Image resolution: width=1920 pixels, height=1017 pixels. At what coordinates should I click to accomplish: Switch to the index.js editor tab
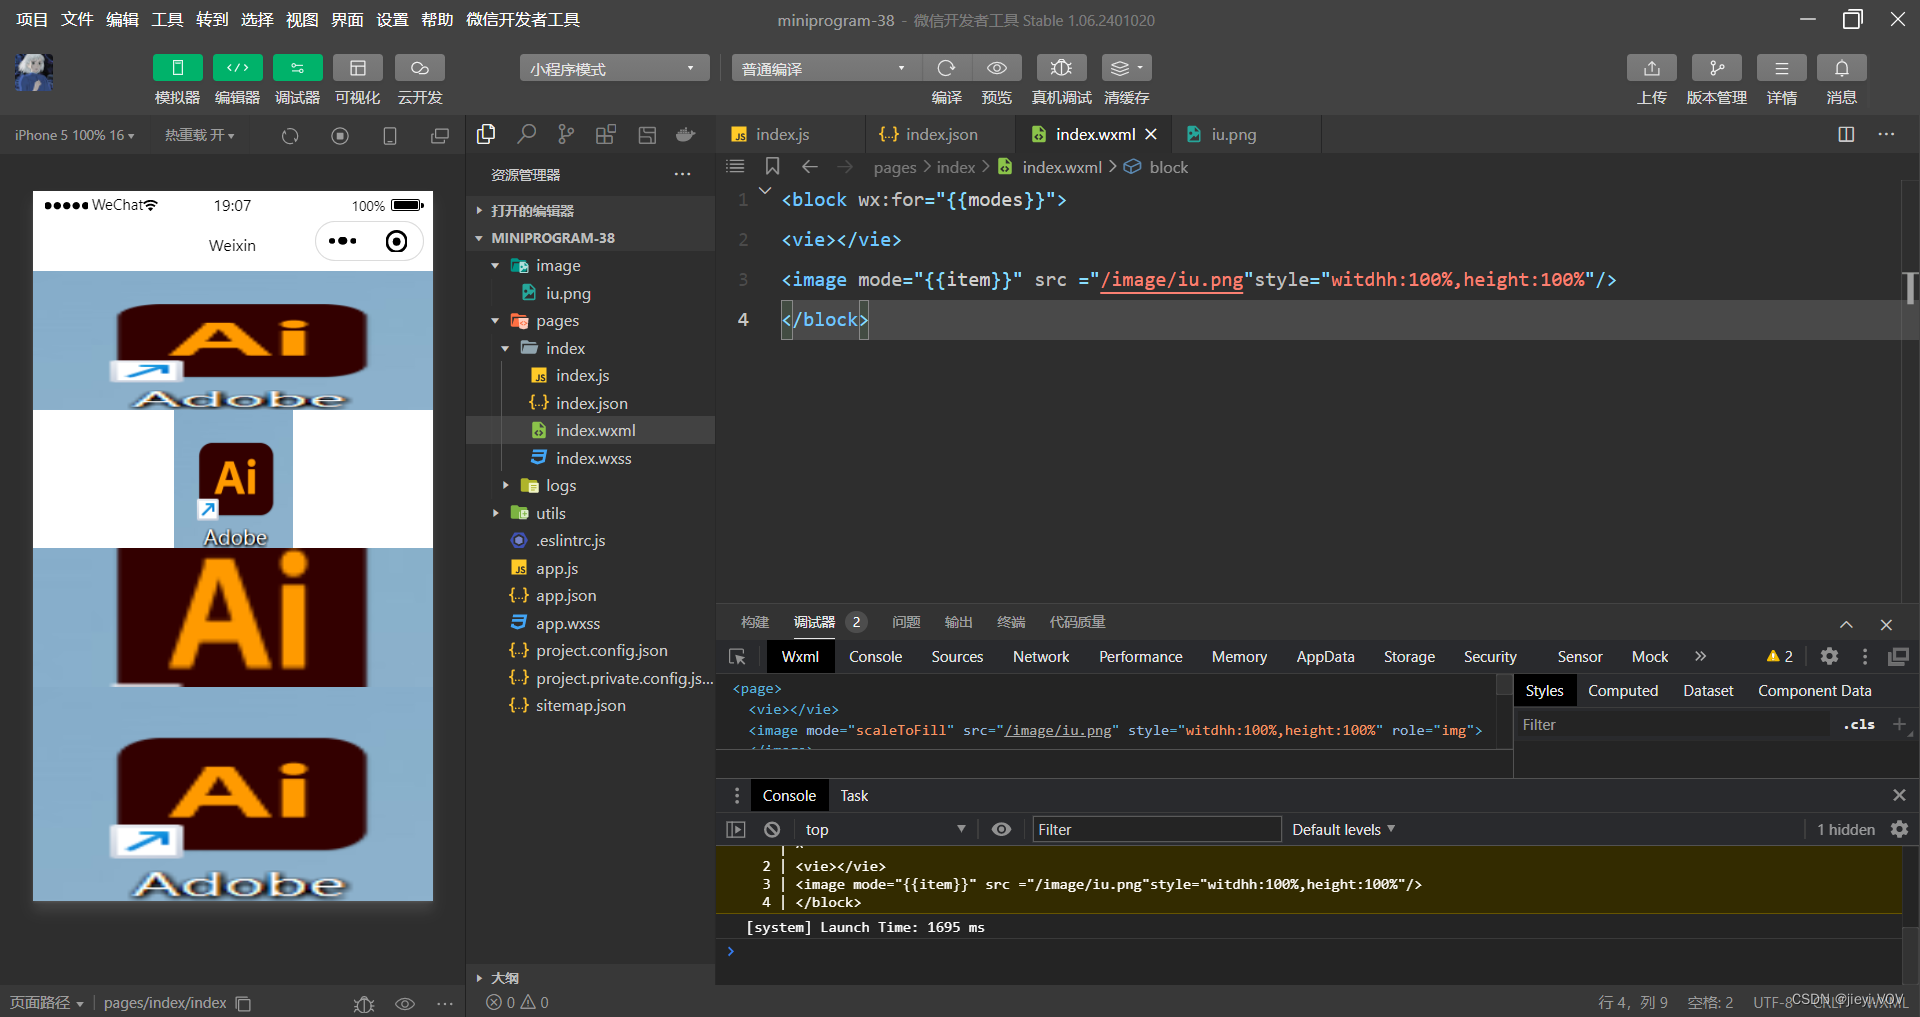click(x=782, y=134)
